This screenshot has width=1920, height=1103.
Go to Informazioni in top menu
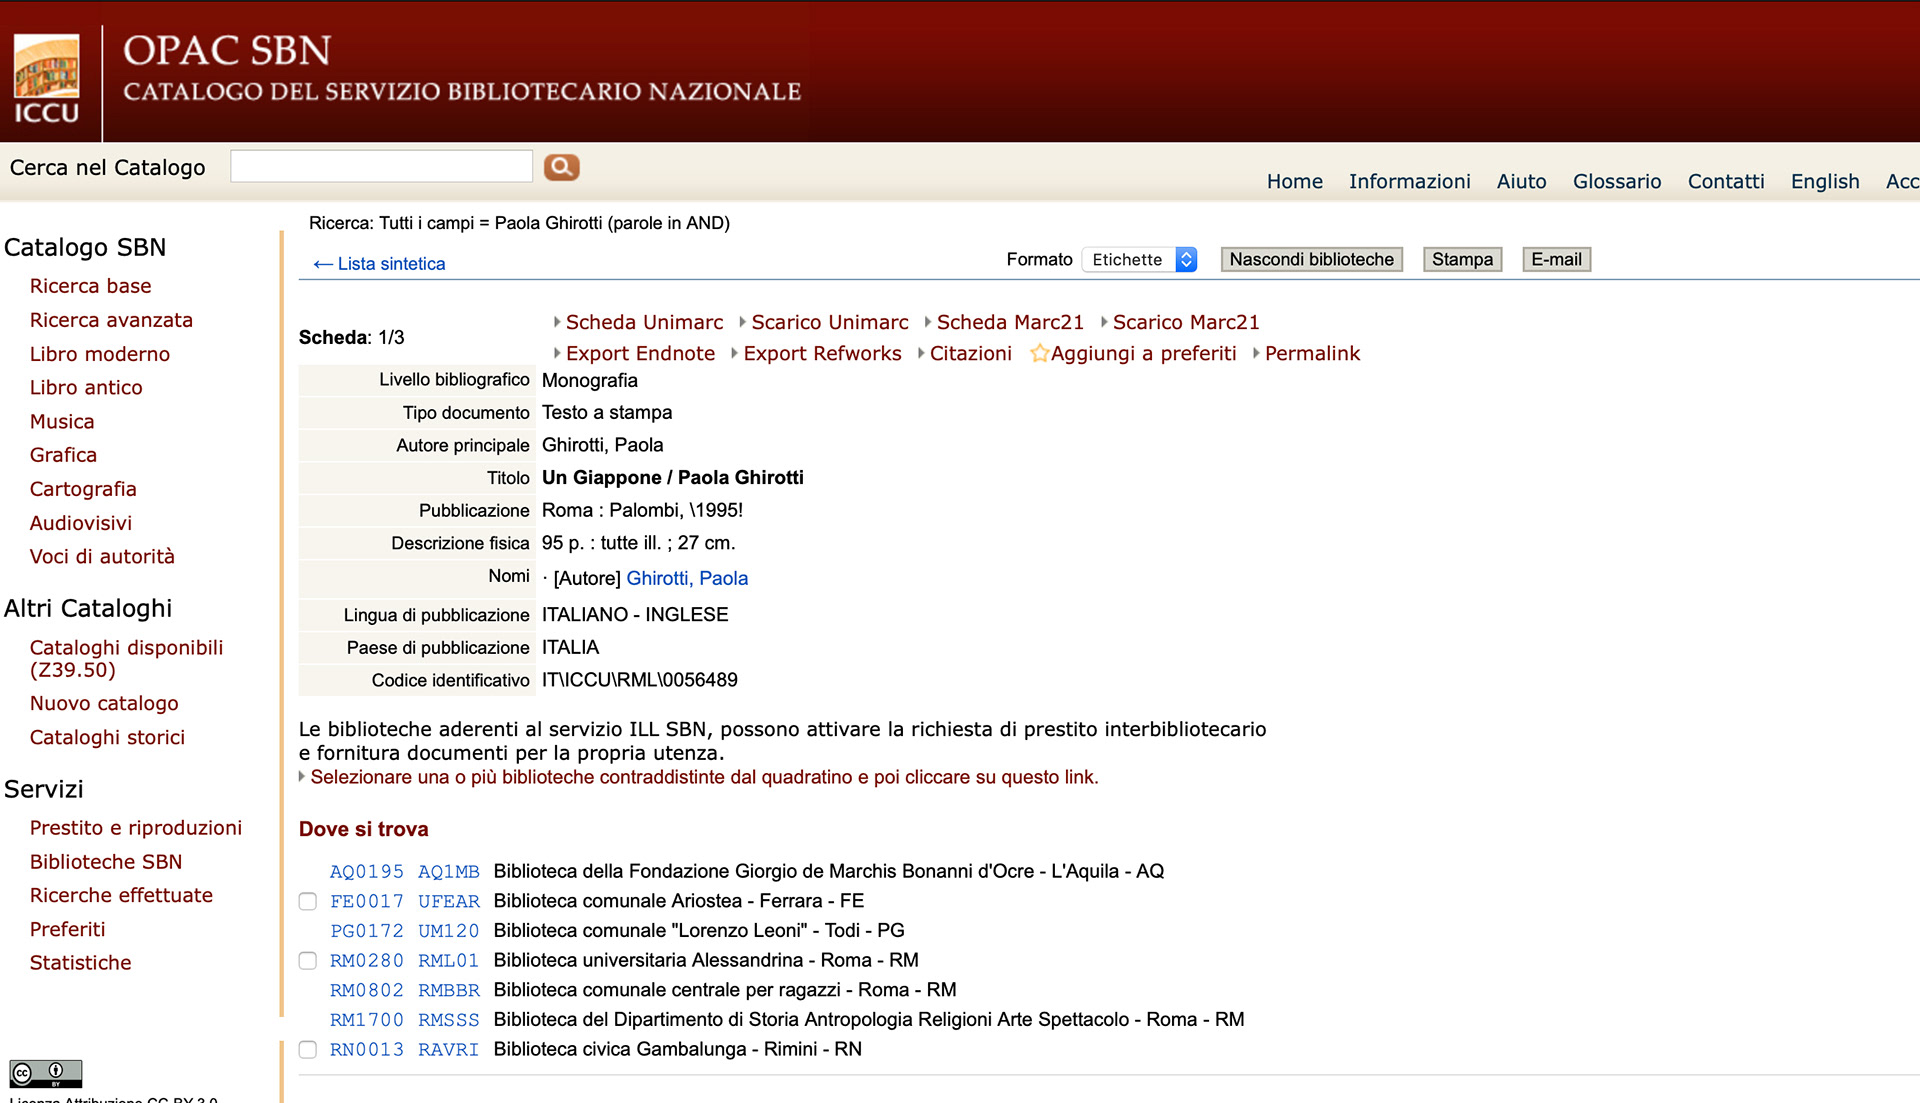tap(1409, 181)
